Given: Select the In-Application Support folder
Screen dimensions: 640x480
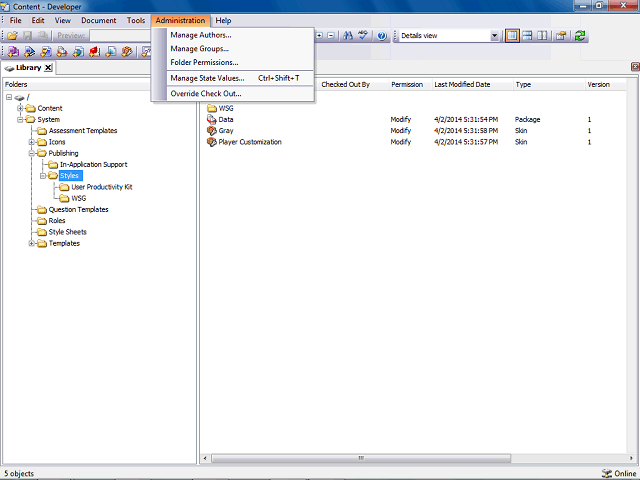Looking at the screenshot, I should [x=93, y=164].
